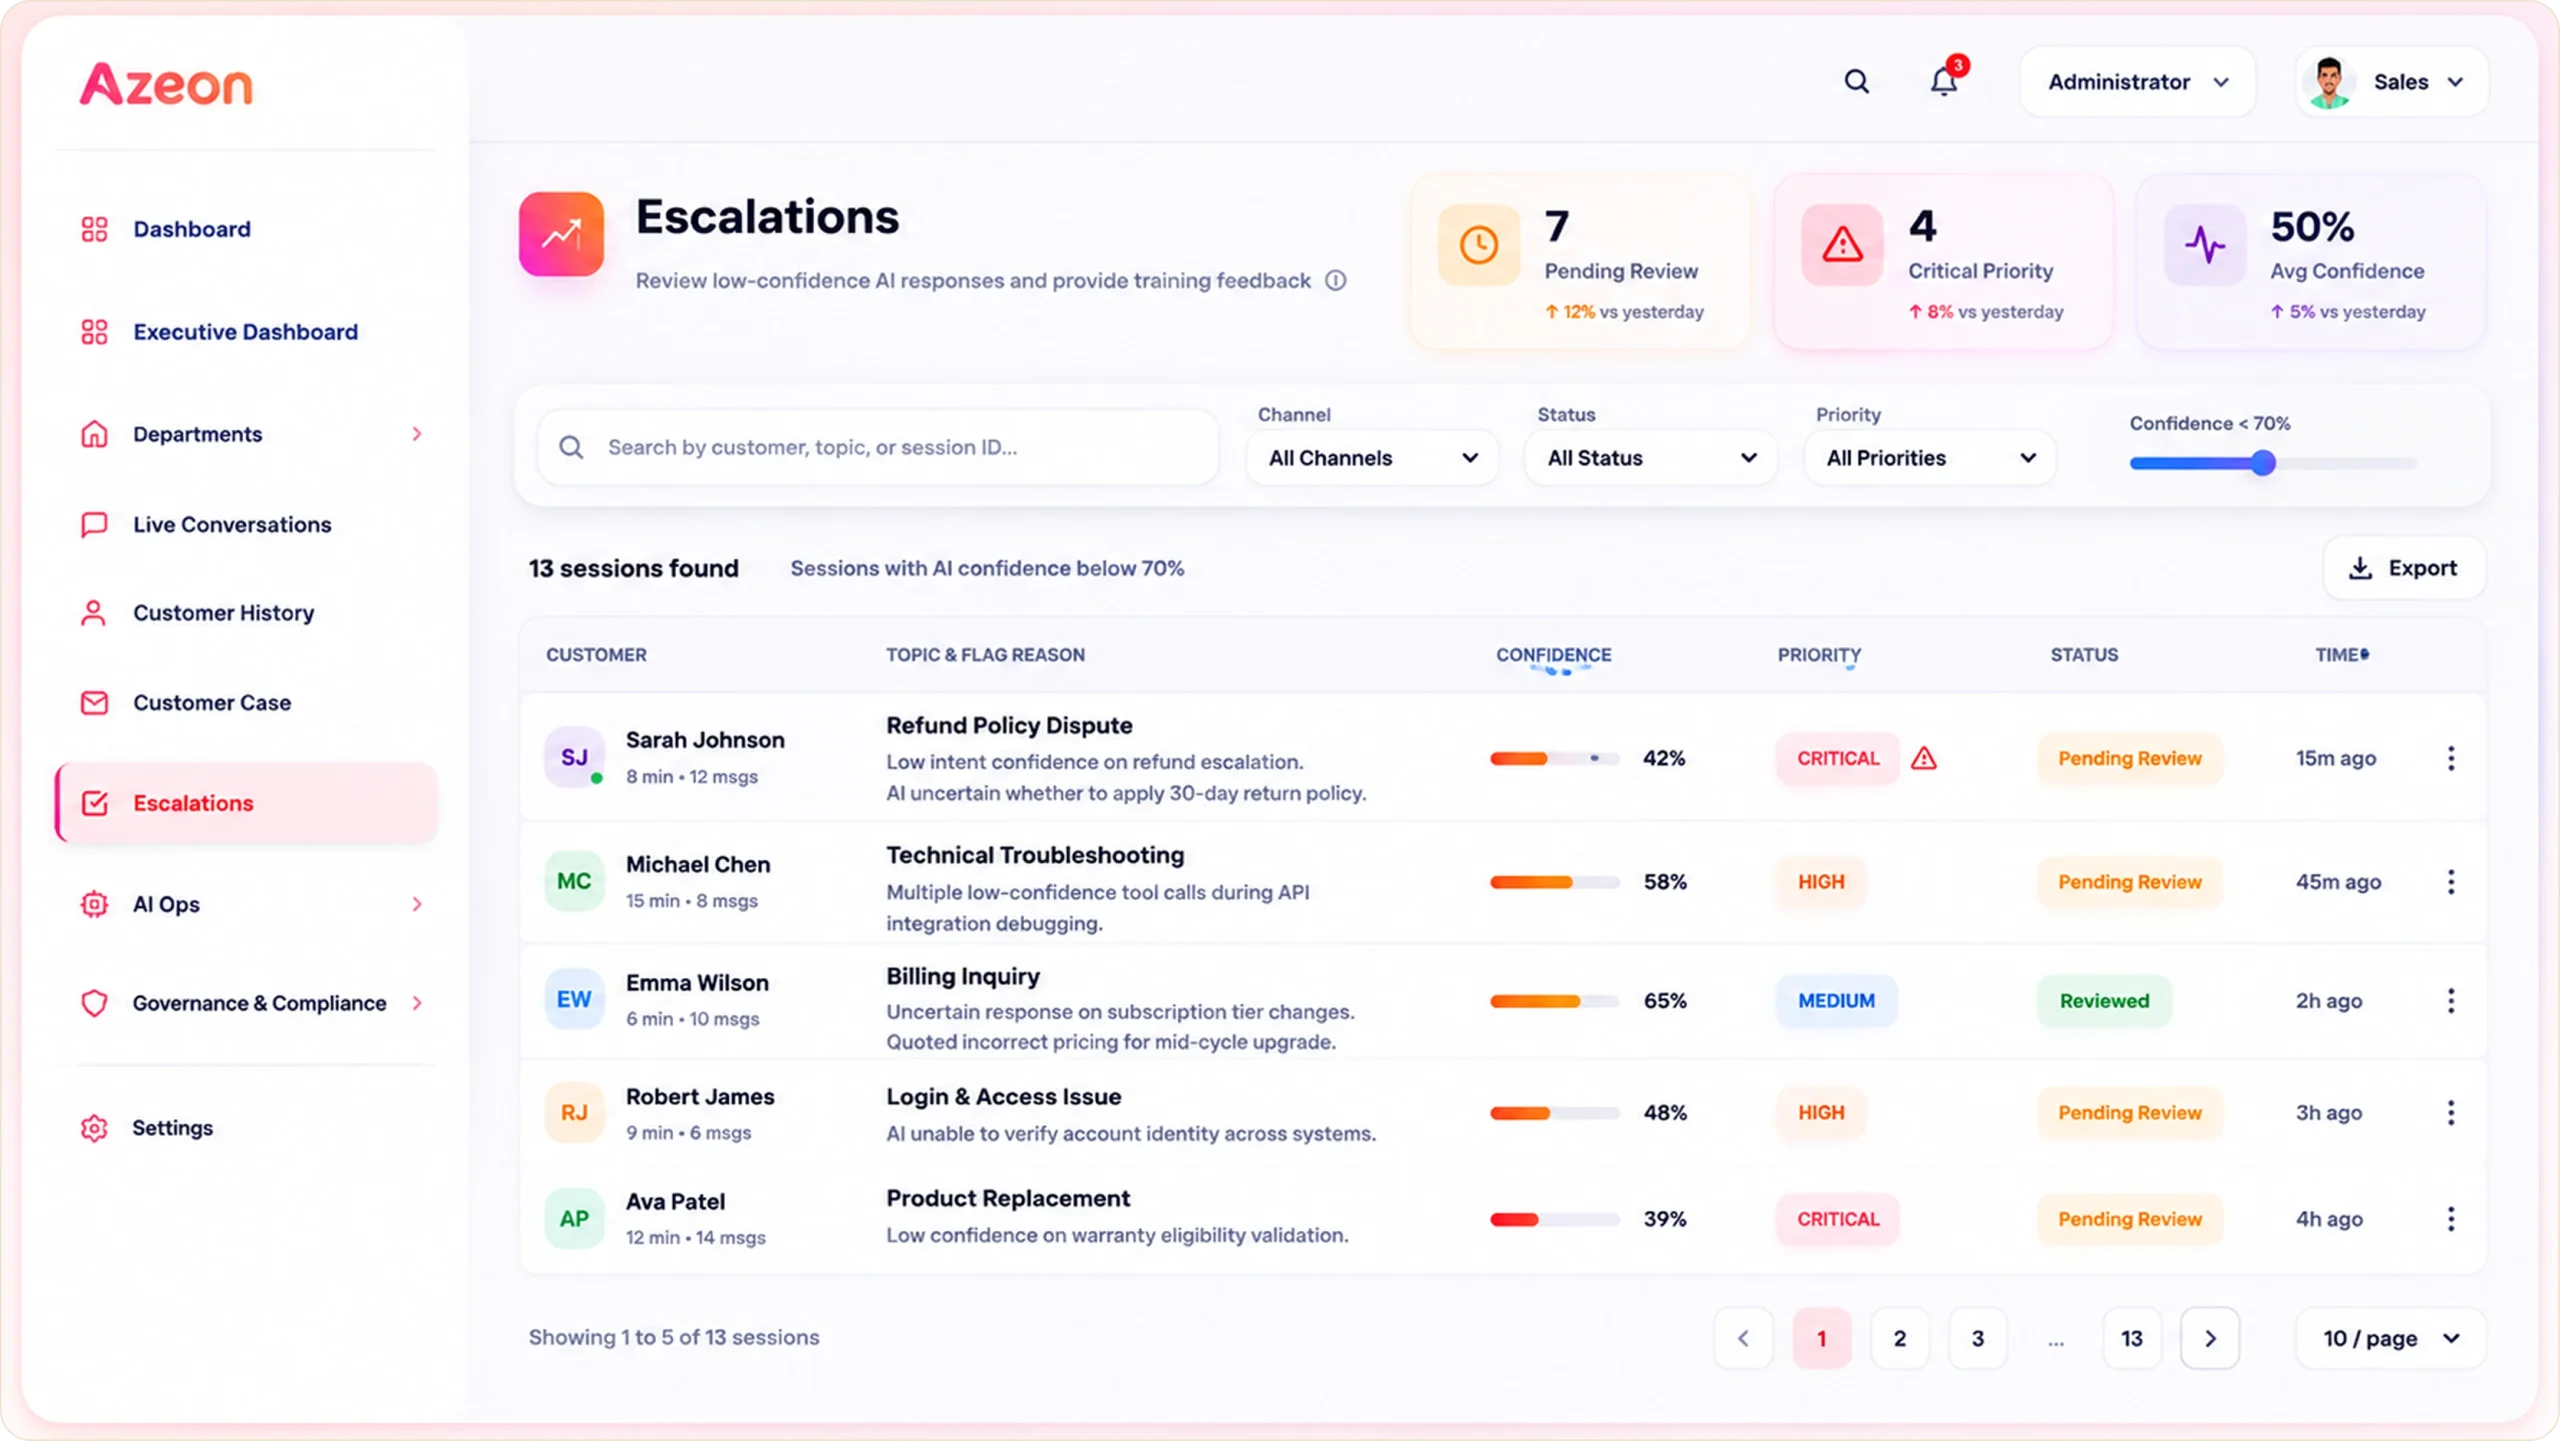Image resolution: width=2560 pixels, height=1441 pixels.
Task: Expand the AI Ops submenu
Action: click(x=417, y=904)
